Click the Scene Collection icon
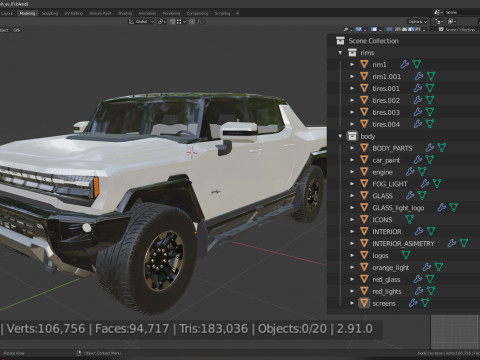 tap(340, 41)
